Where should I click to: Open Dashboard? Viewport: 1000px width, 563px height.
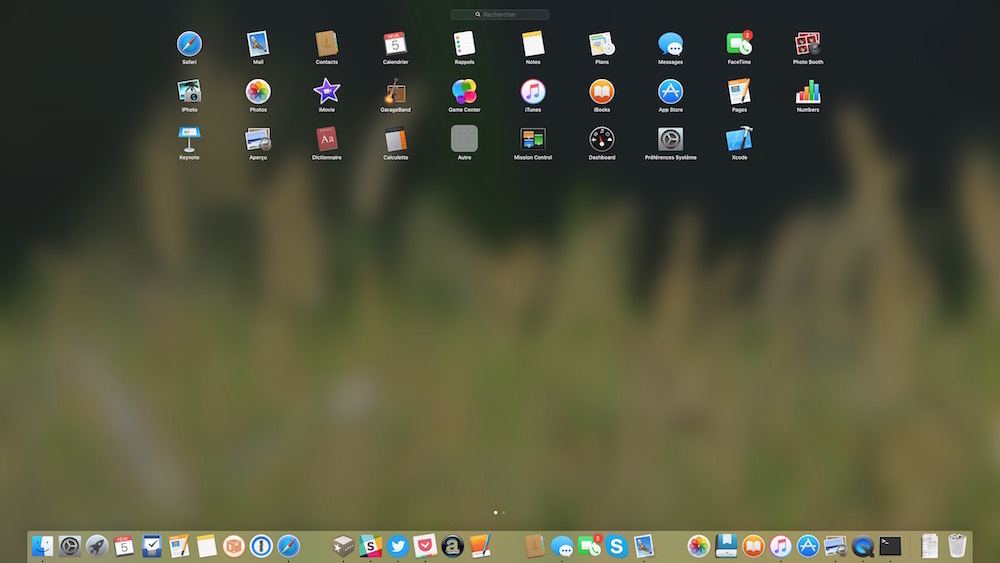coord(601,140)
